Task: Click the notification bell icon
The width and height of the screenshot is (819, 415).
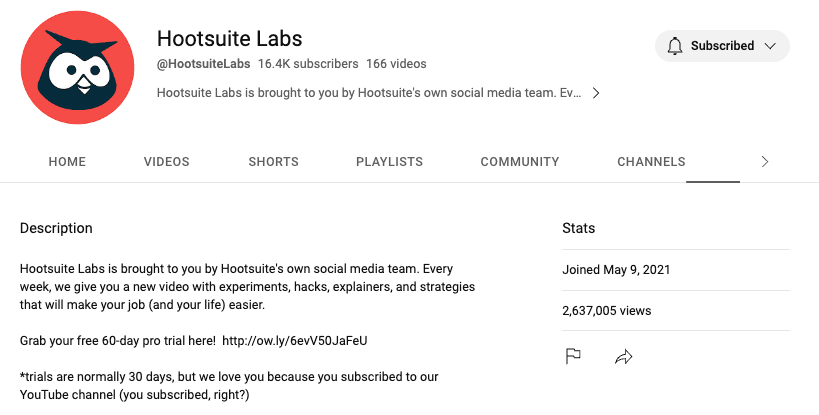Action: pos(675,46)
